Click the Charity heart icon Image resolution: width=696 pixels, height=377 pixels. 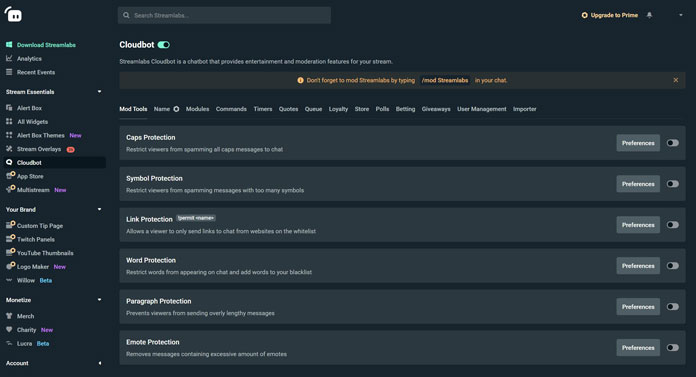9,329
